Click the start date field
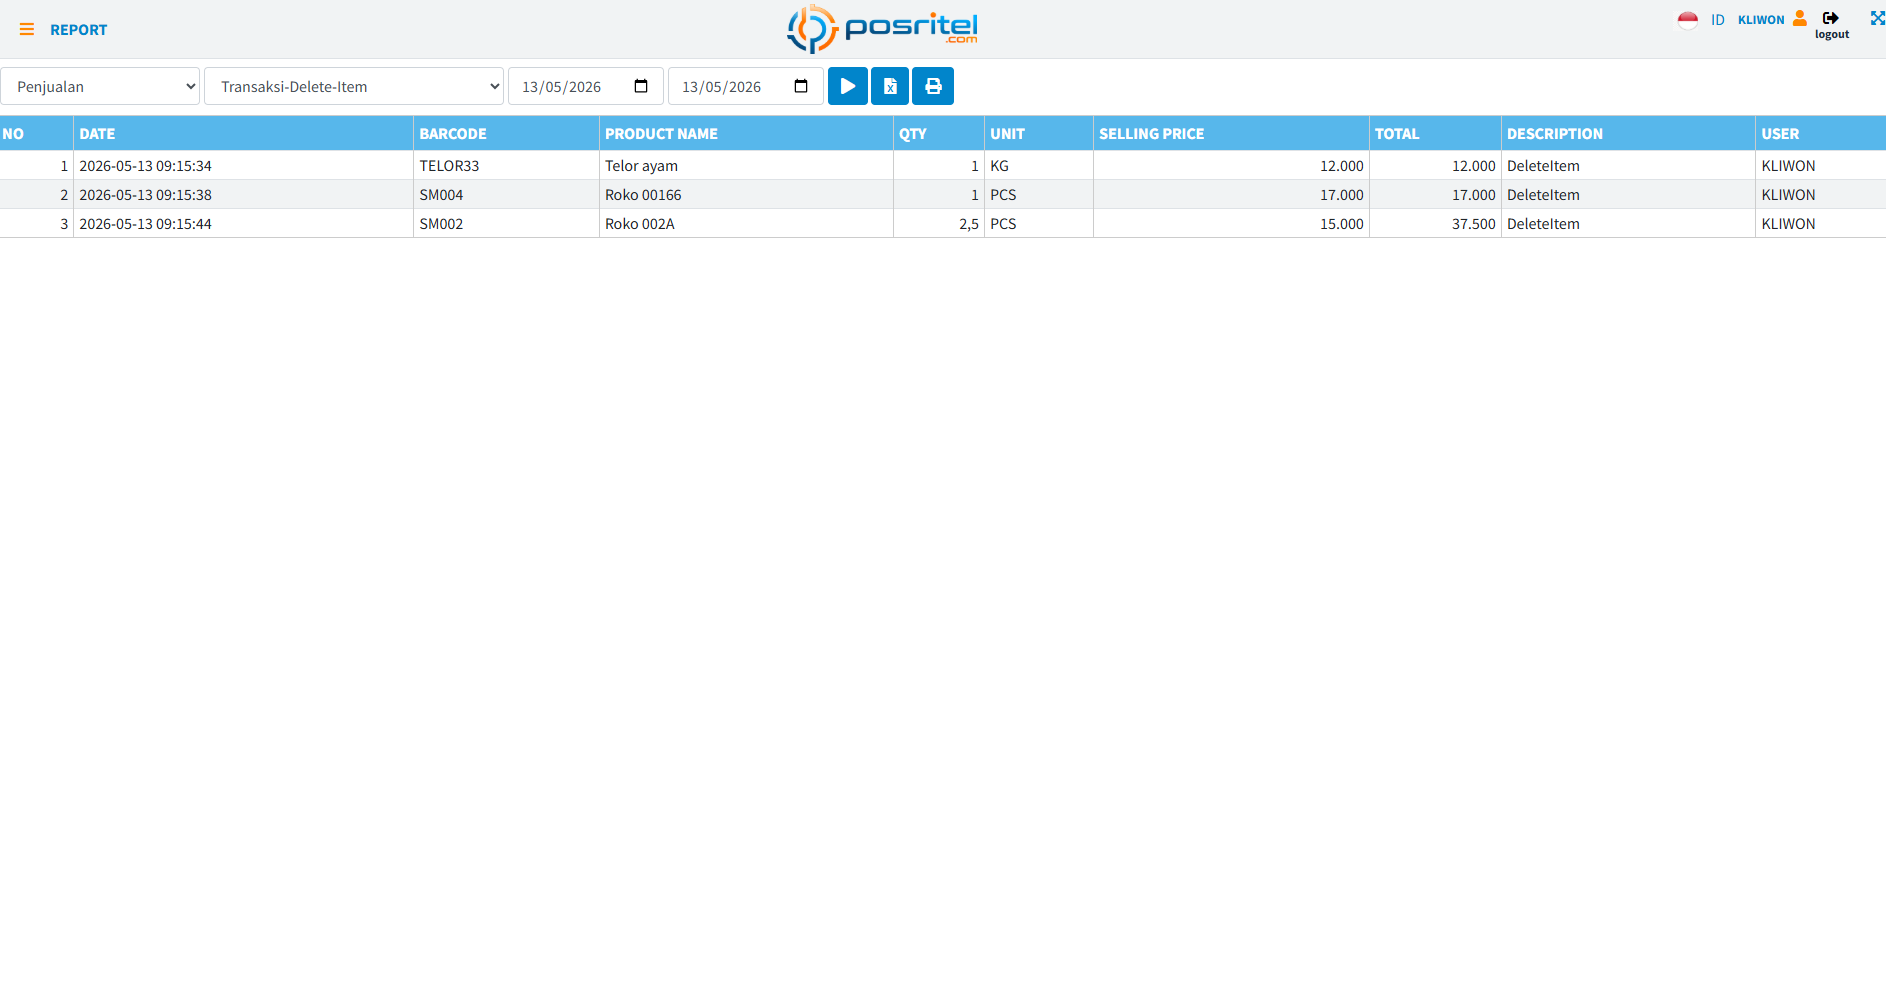 tap(586, 86)
